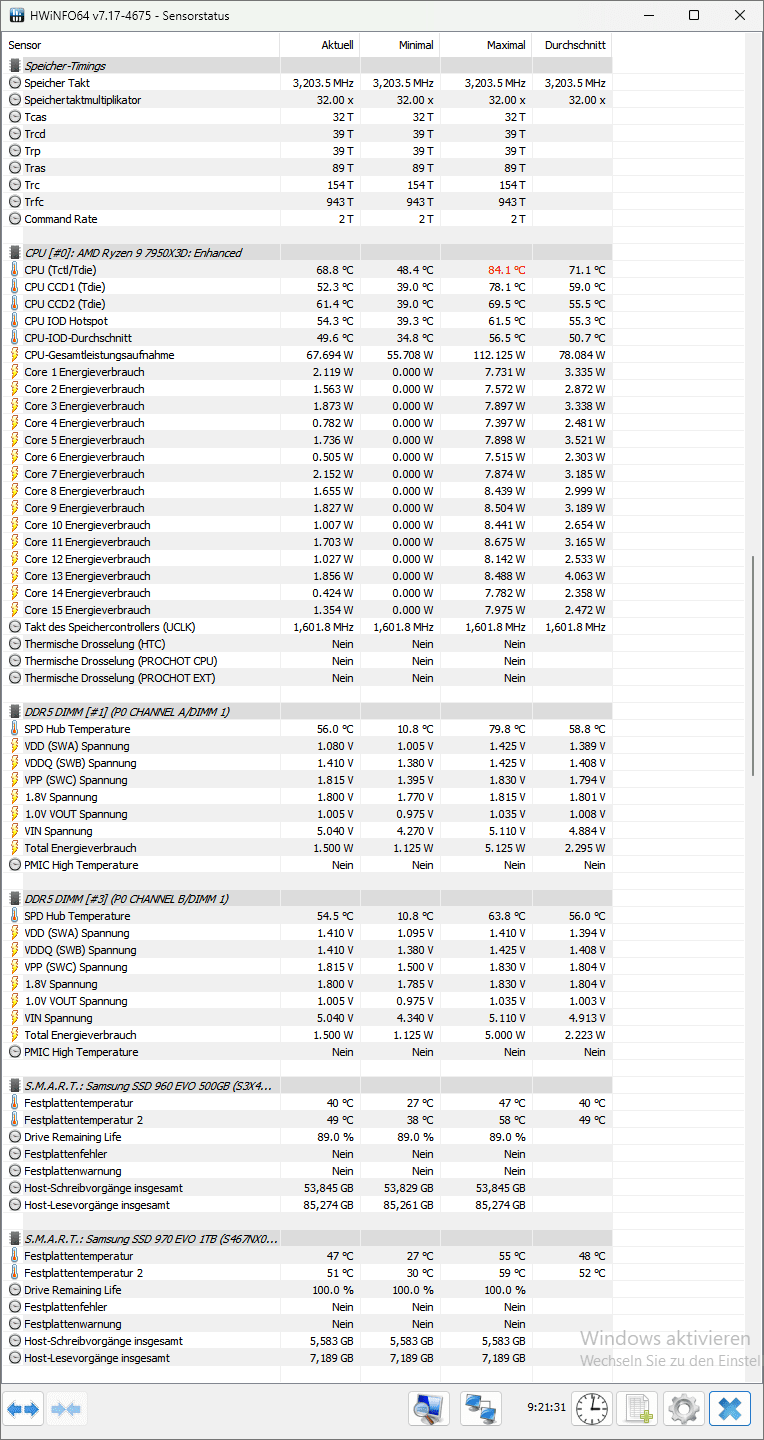Select the Speichertaktmultiplikator row
764x1440 pixels.
pos(306,100)
